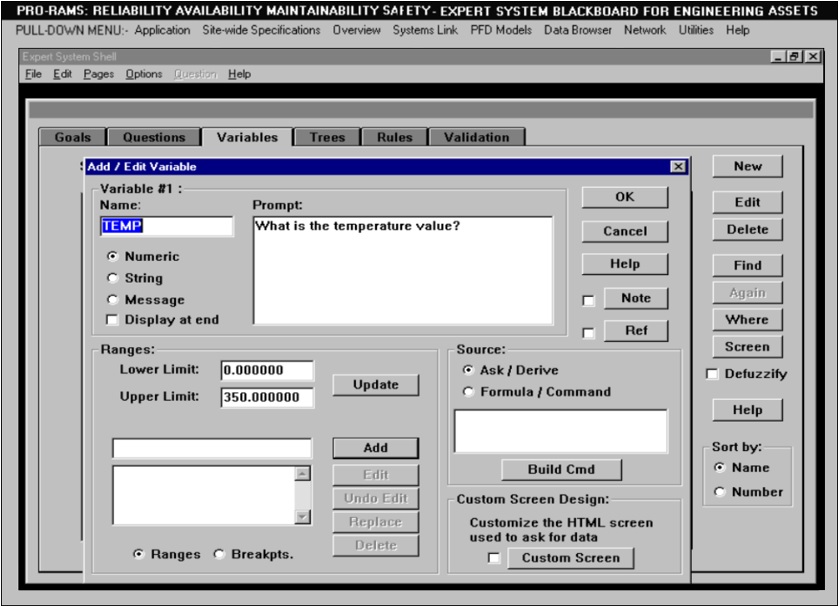Click the Update limits button
Image resolution: width=839 pixels, height=607 pixels.
tap(376, 385)
